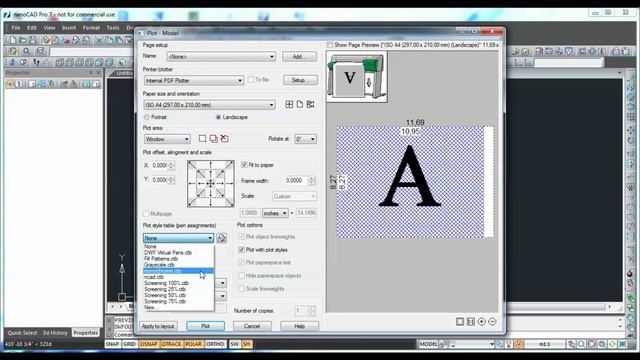Click the blank page icon beside paper size

[300, 104]
